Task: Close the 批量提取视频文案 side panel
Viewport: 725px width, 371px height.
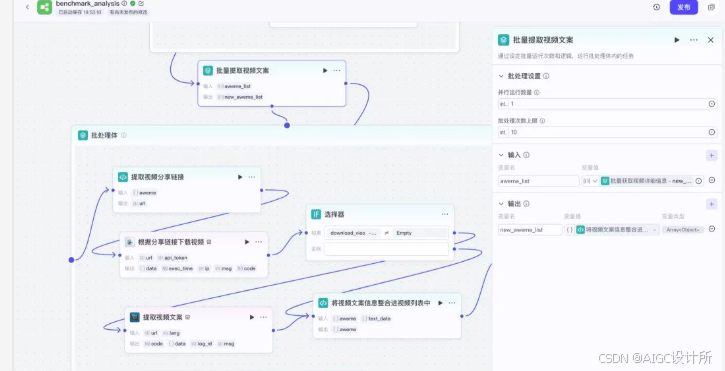Action: [x=711, y=40]
